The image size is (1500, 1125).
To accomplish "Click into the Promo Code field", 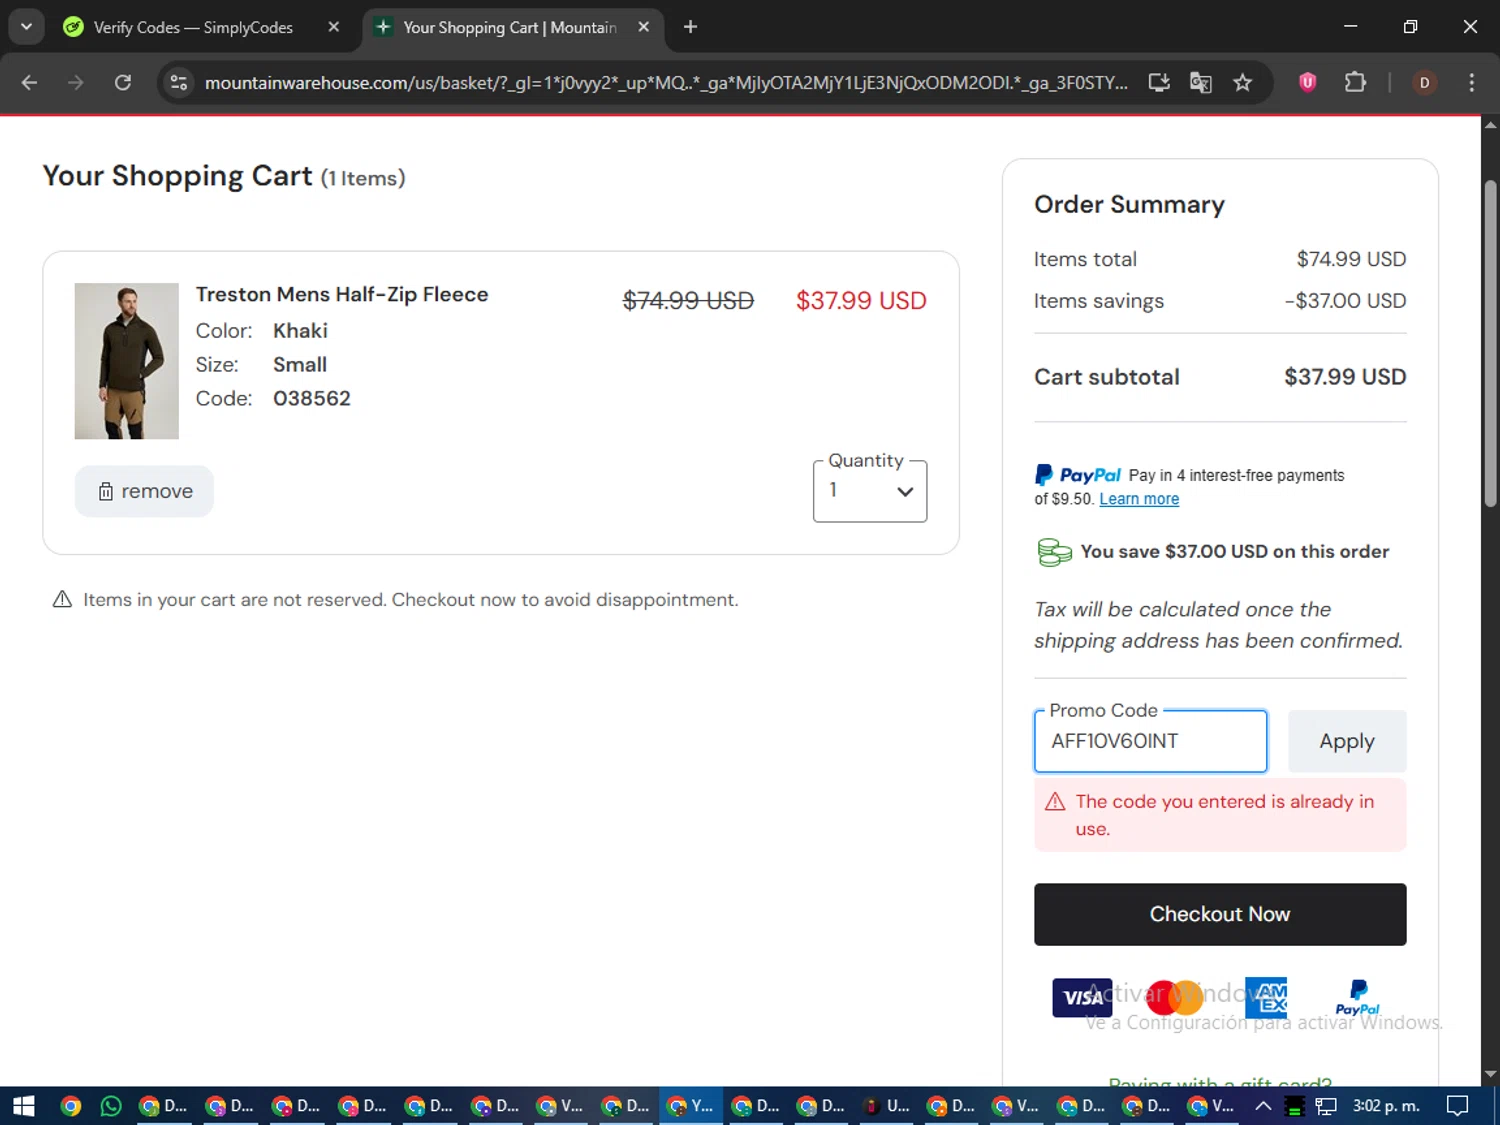I will [1150, 741].
